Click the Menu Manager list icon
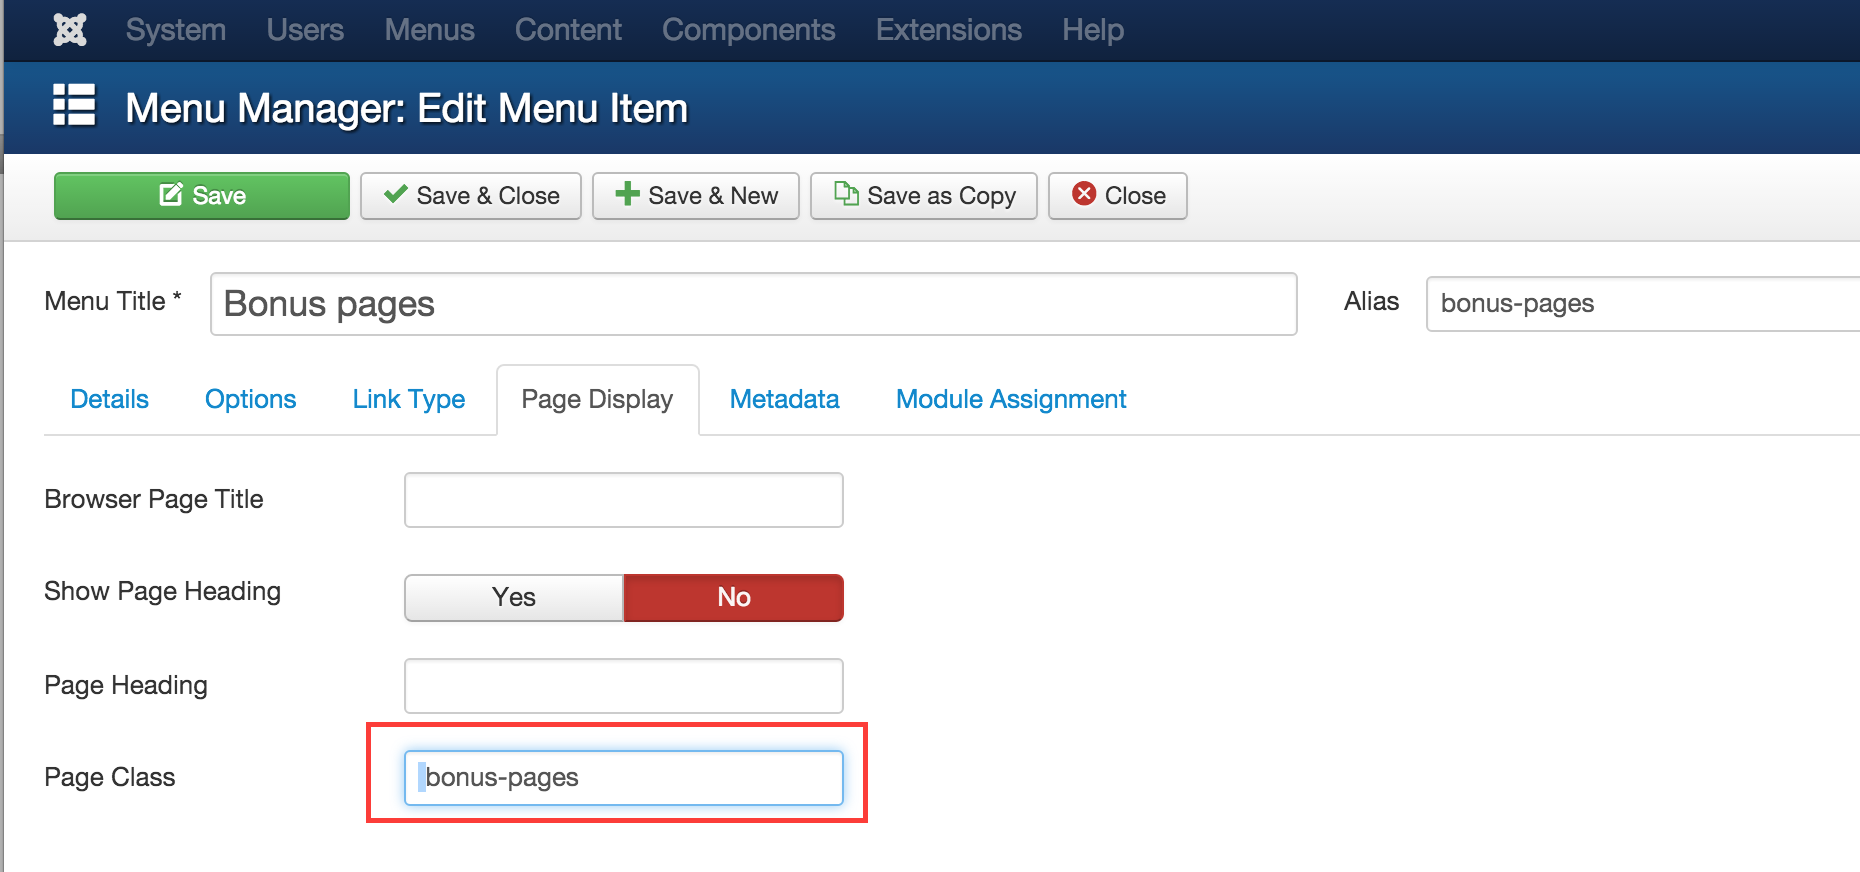 click(x=74, y=105)
